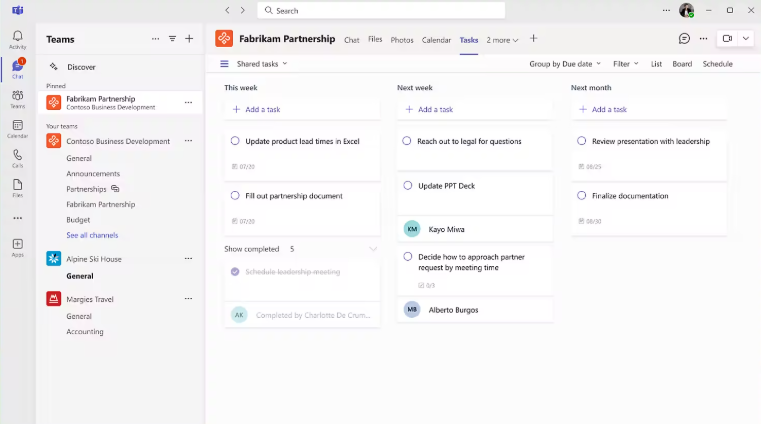Switch to Schedule view
The image size is (761, 424).
[x=717, y=64]
